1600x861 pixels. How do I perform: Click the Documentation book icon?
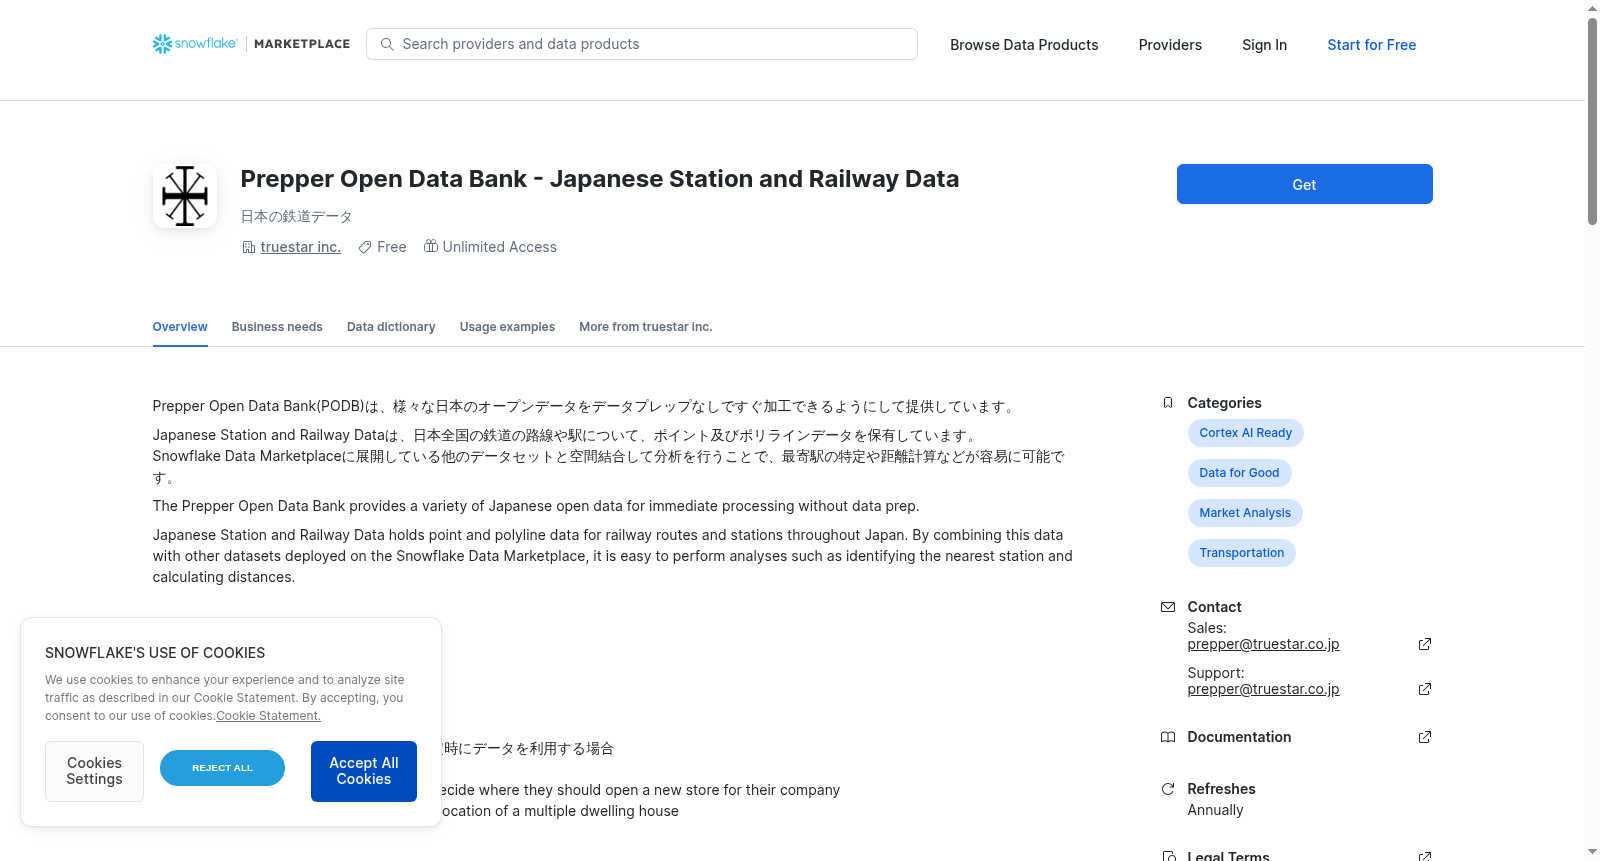[x=1168, y=737]
